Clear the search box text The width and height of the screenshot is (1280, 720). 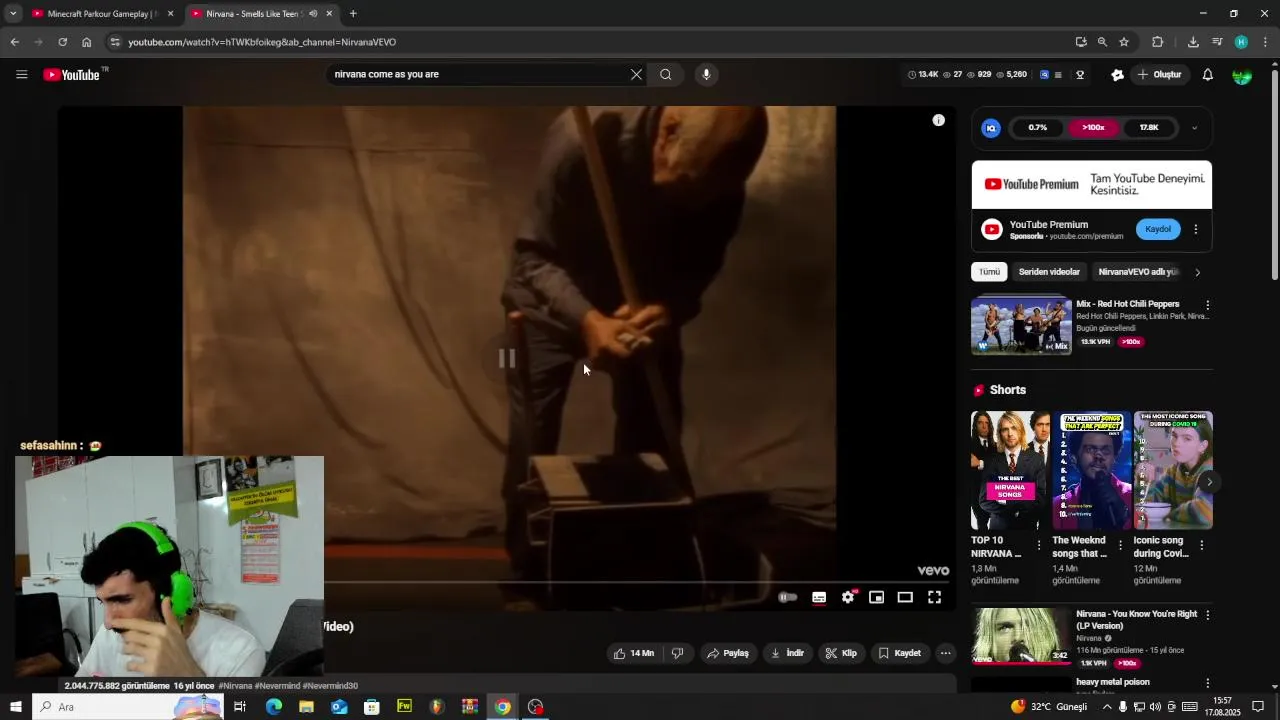coord(636,74)
